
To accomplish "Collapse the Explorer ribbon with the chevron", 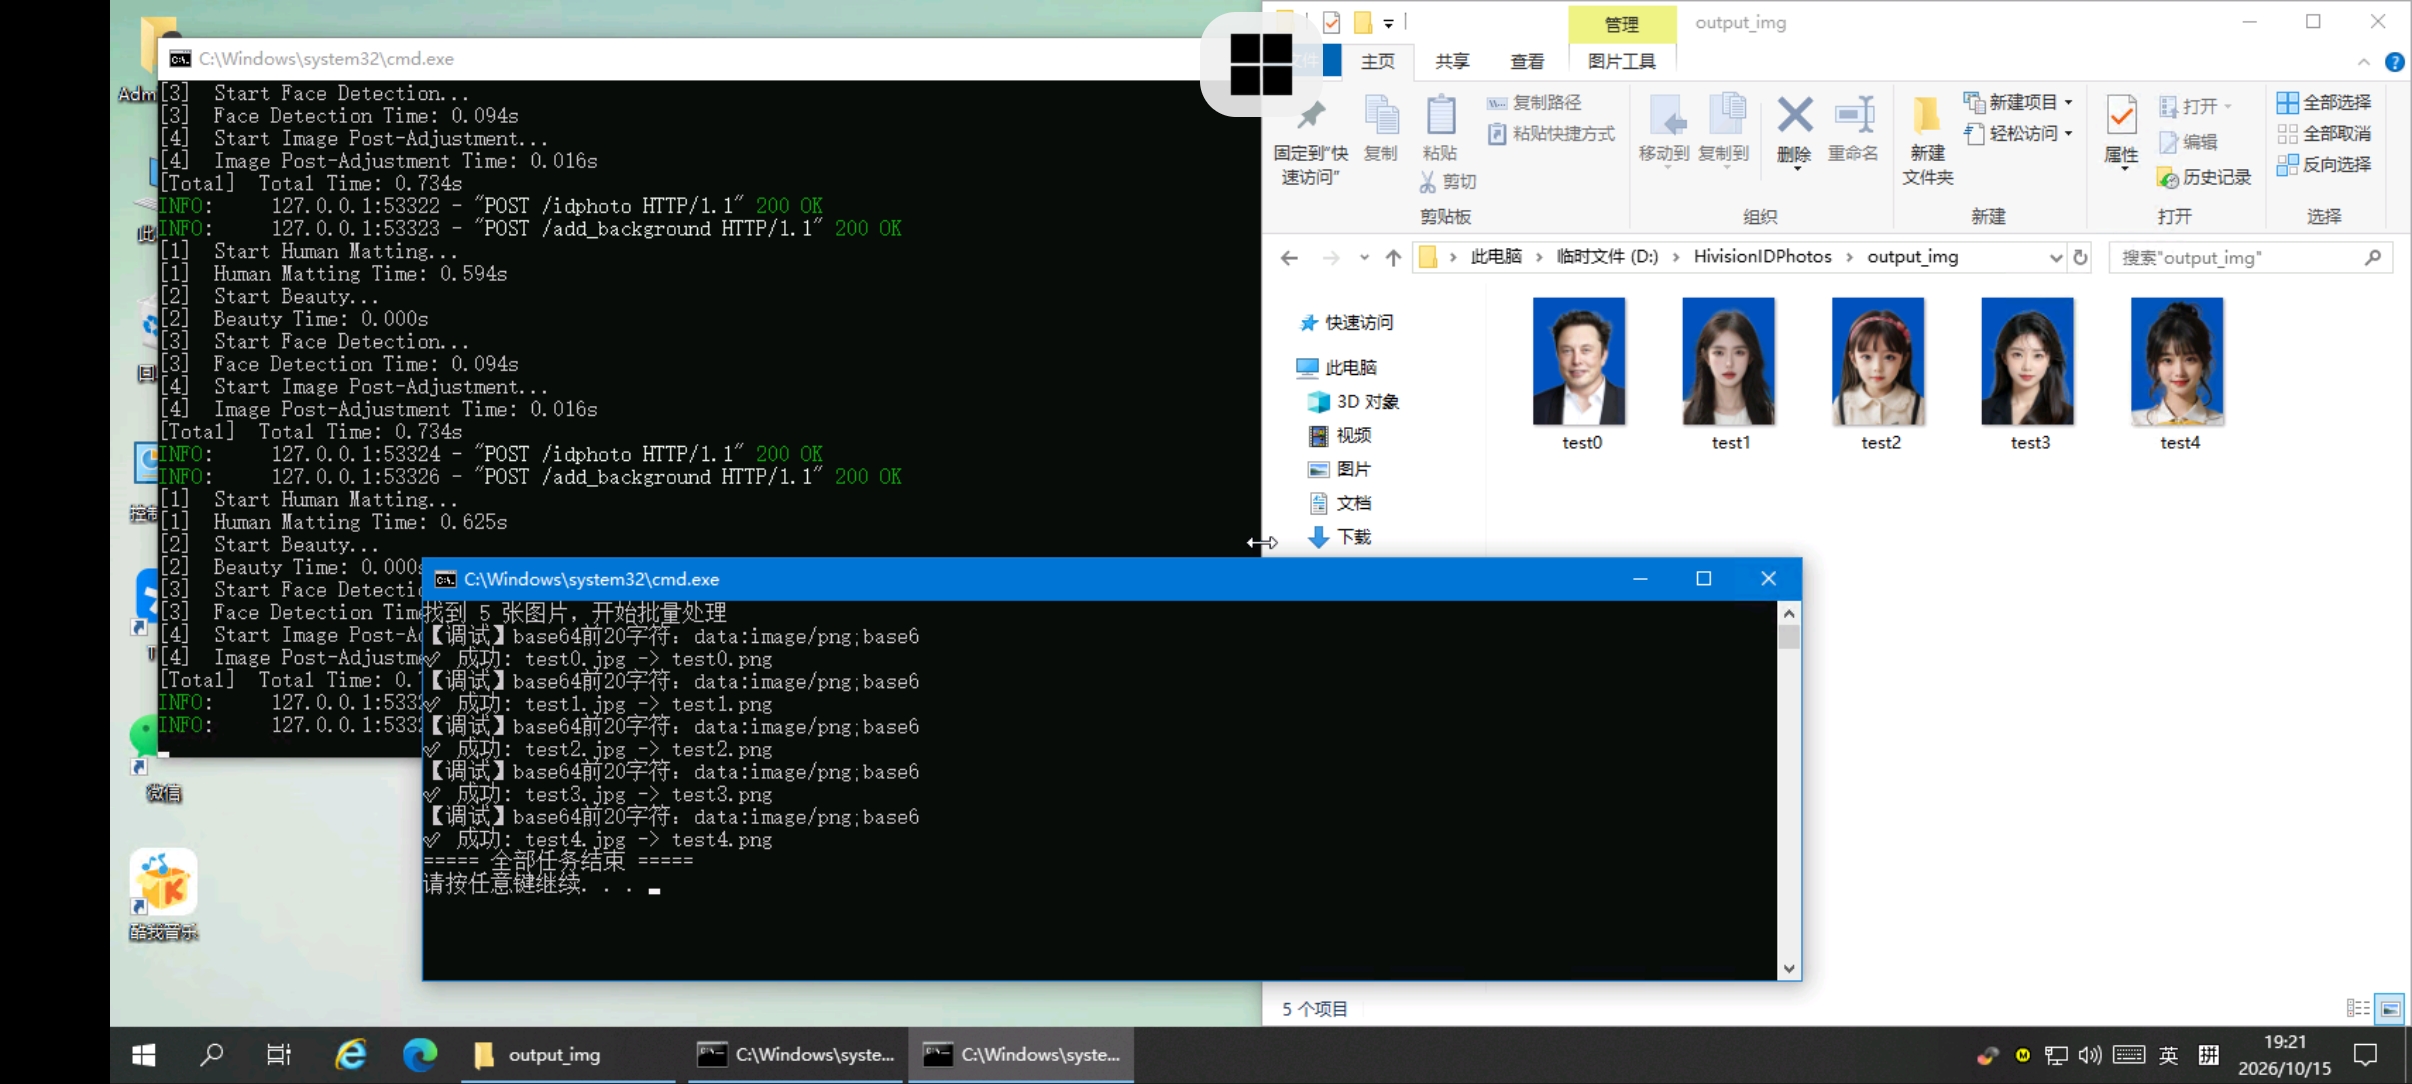I will 2364,62.
